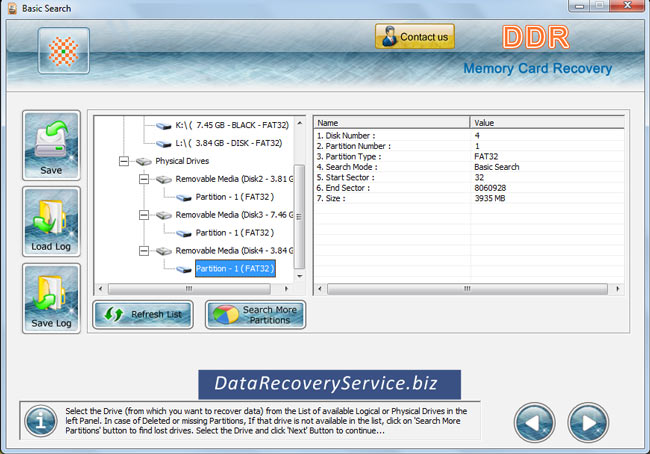Select the Partition Number row
650x454 pixels.
(x=469, y=146)
